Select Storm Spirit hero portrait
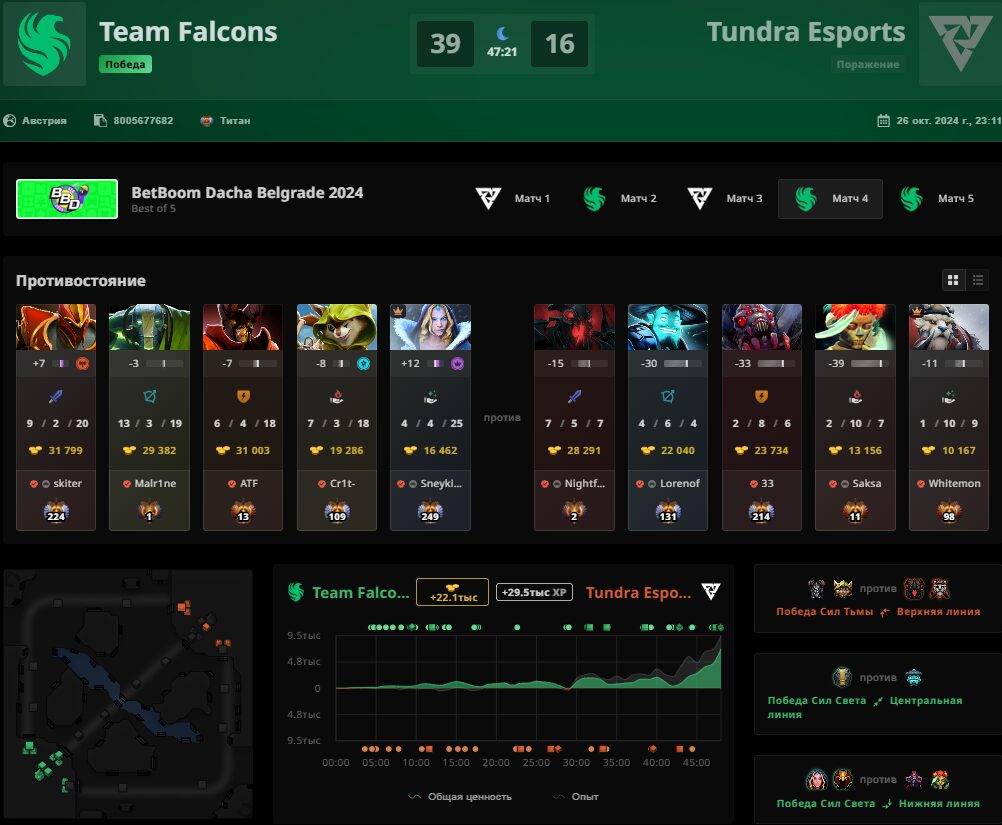1002x825 pixels. pyautogui.click(x=668, y=327)
